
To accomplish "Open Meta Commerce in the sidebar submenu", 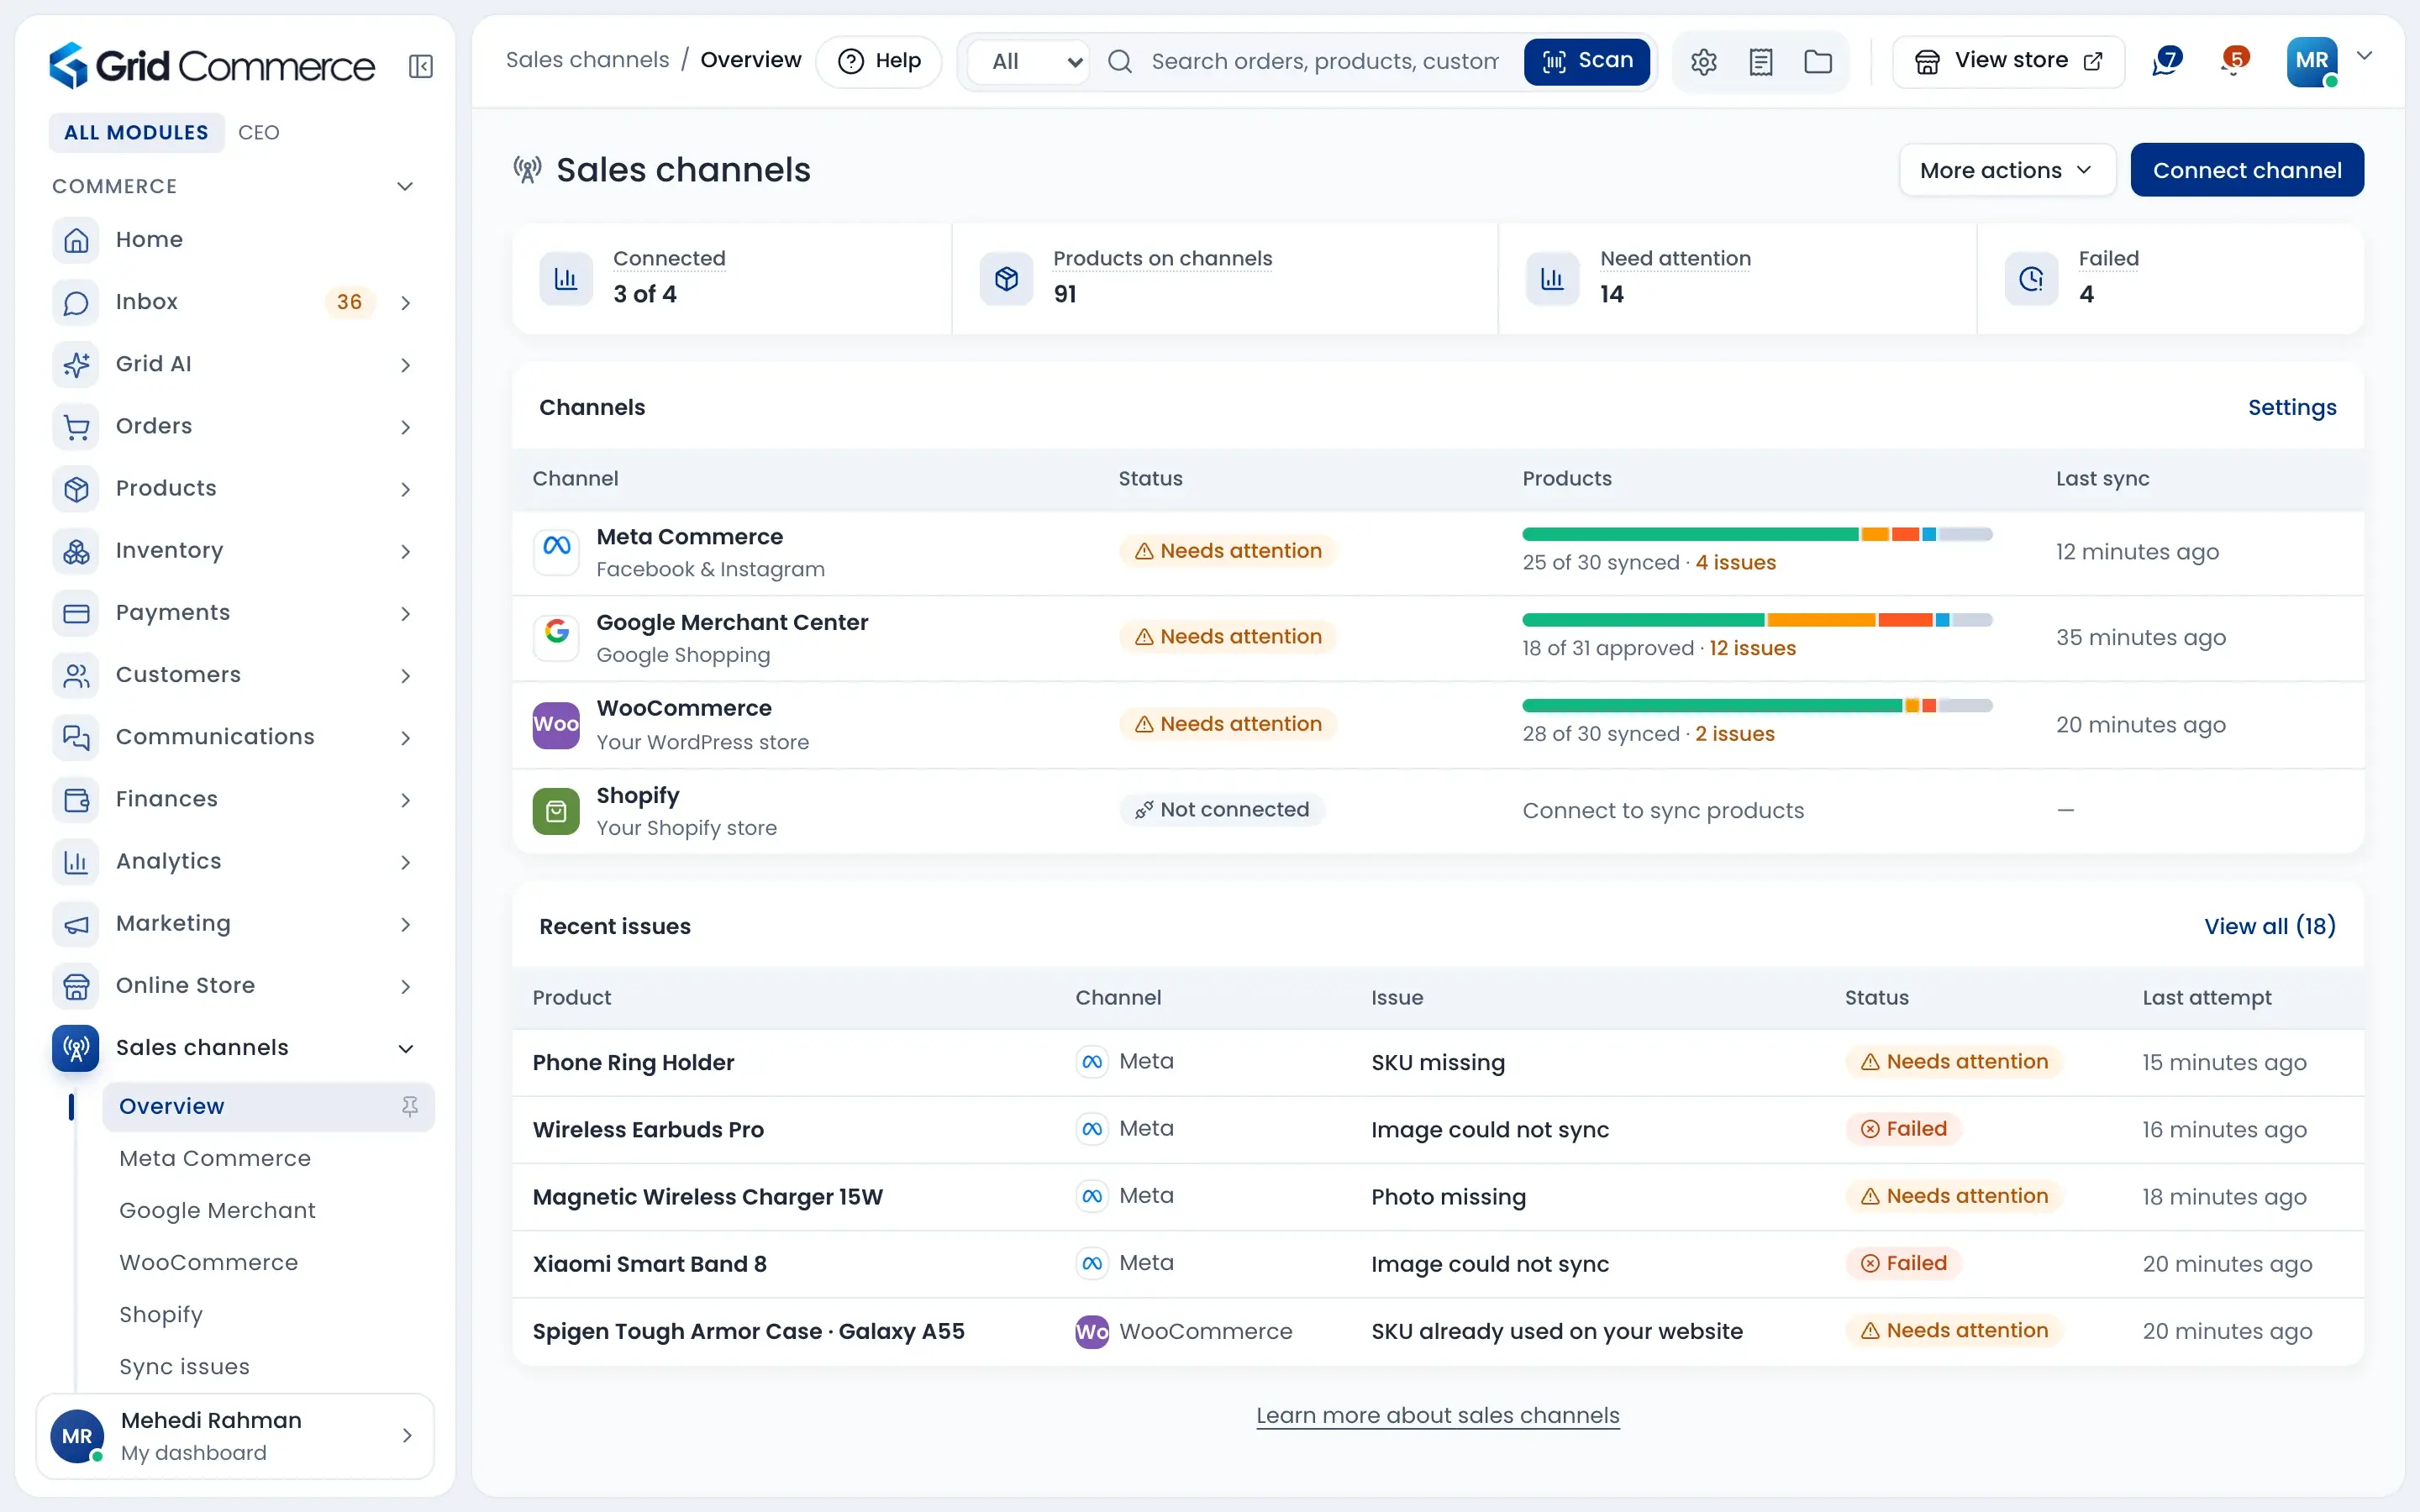I will coord(215,1158).
